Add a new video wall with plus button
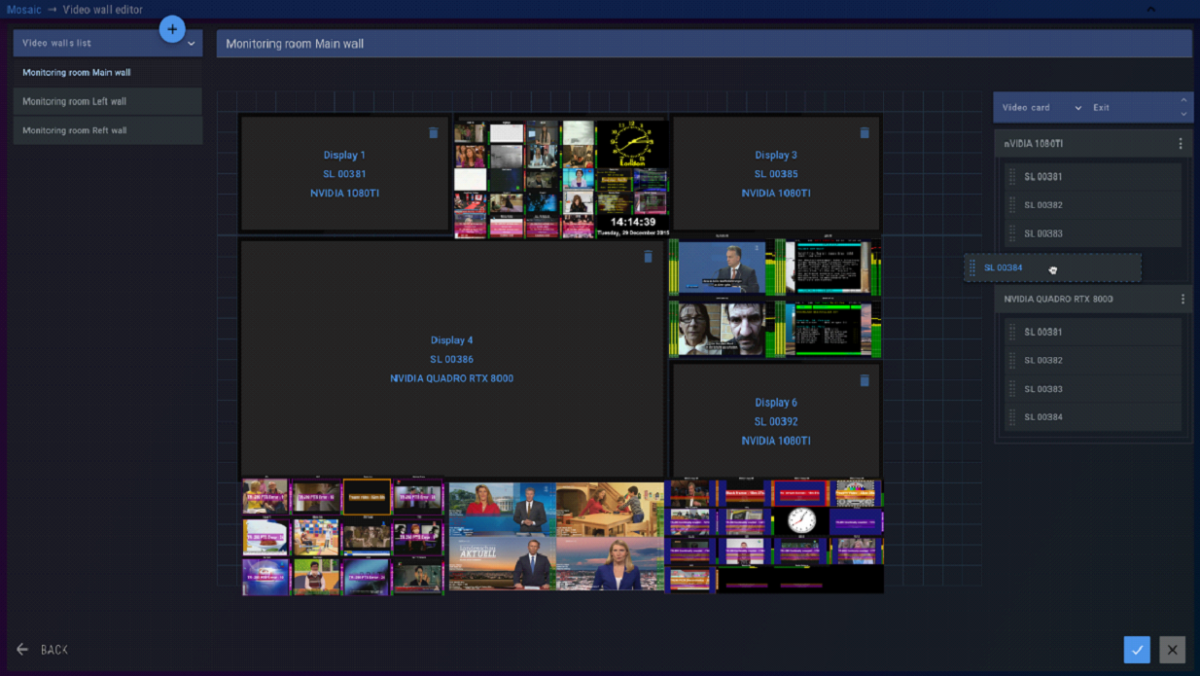Viewport: 1200px width, 676px height. 172,30
